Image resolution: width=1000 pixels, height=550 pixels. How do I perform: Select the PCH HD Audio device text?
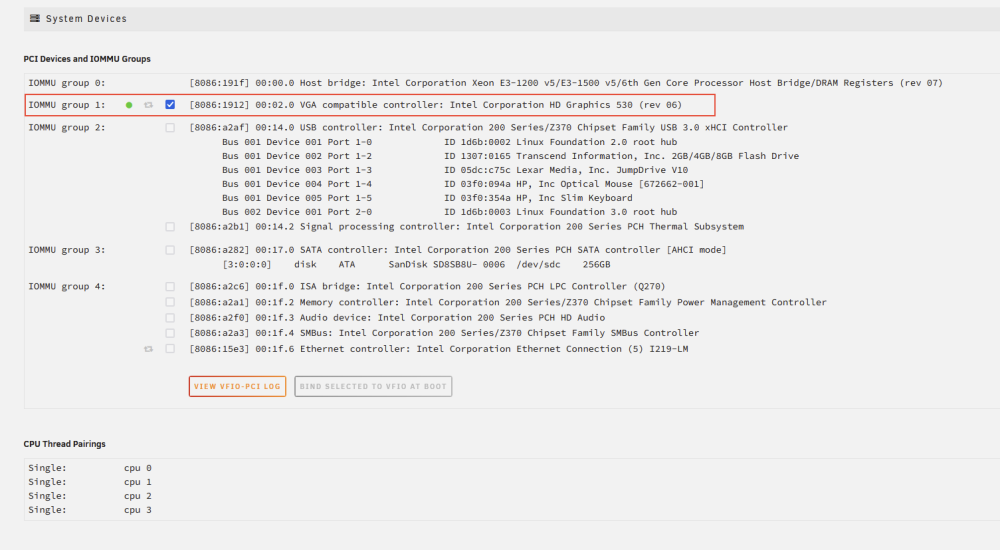(x=397, y=318)
